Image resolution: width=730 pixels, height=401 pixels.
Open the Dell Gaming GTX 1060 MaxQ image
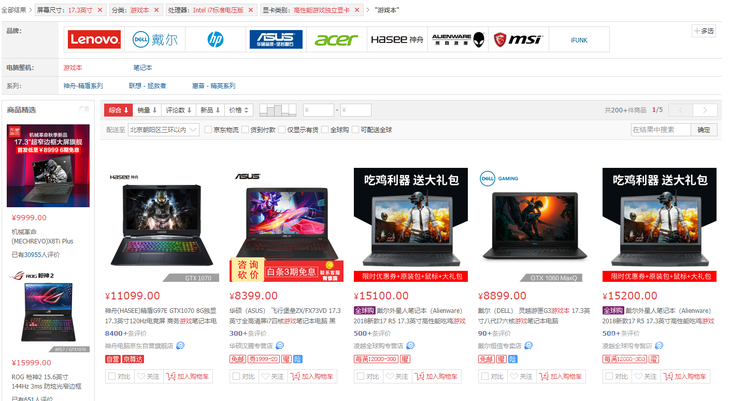coord(534,225)
